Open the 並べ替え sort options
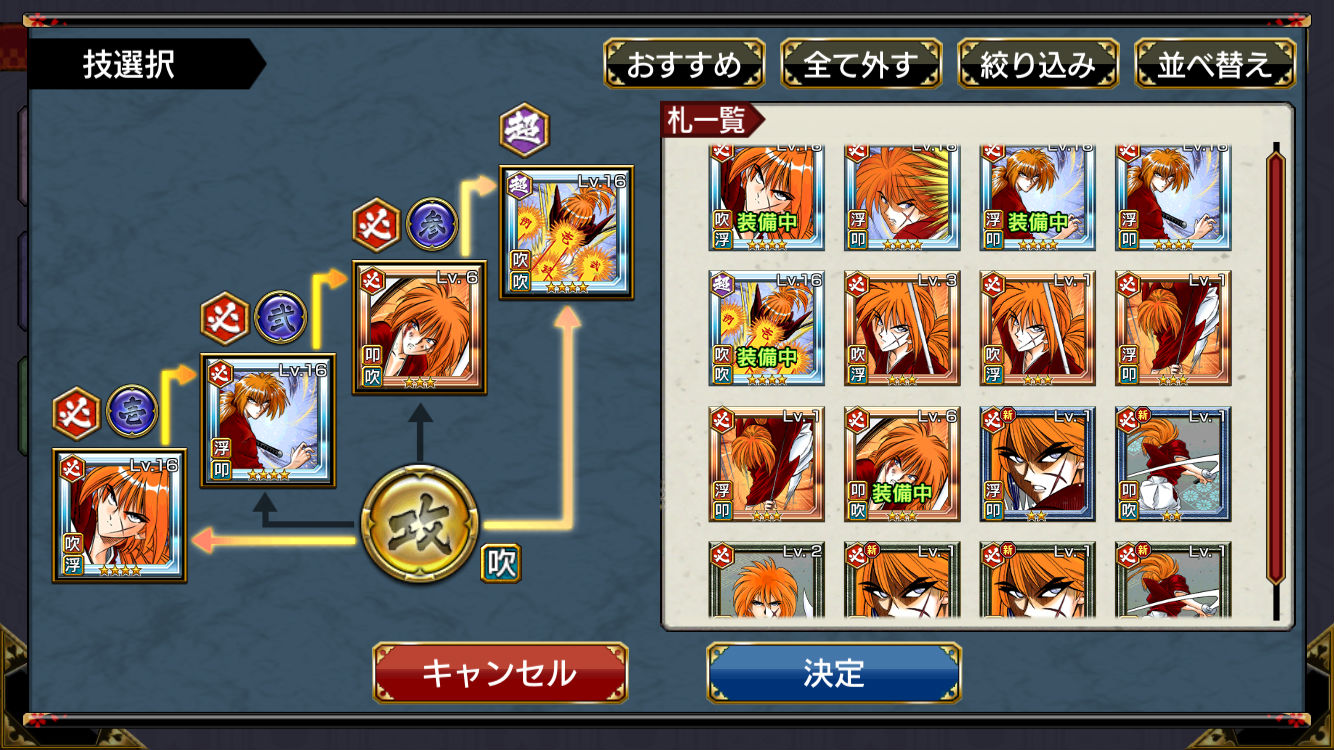 tap(1215, 64)
